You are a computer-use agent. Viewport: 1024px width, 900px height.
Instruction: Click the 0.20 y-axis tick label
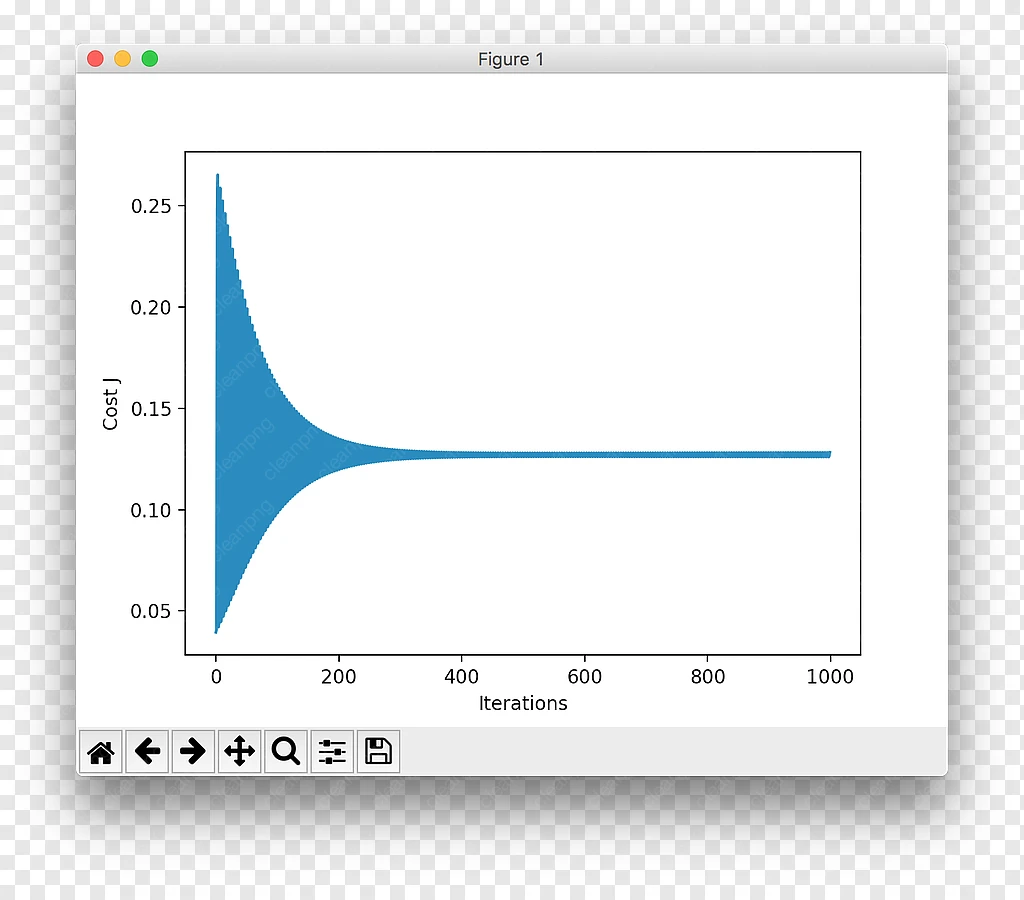tap(151, 308)
